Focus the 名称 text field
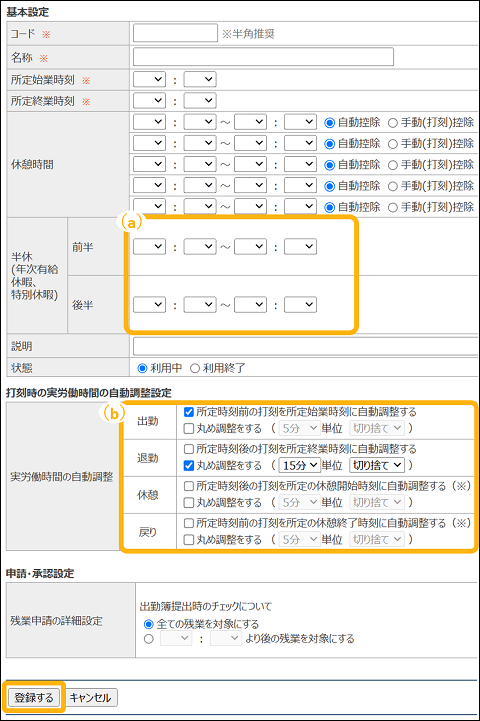Image resolution: width=480 pixels, height=721 pixels. point(263,57)
